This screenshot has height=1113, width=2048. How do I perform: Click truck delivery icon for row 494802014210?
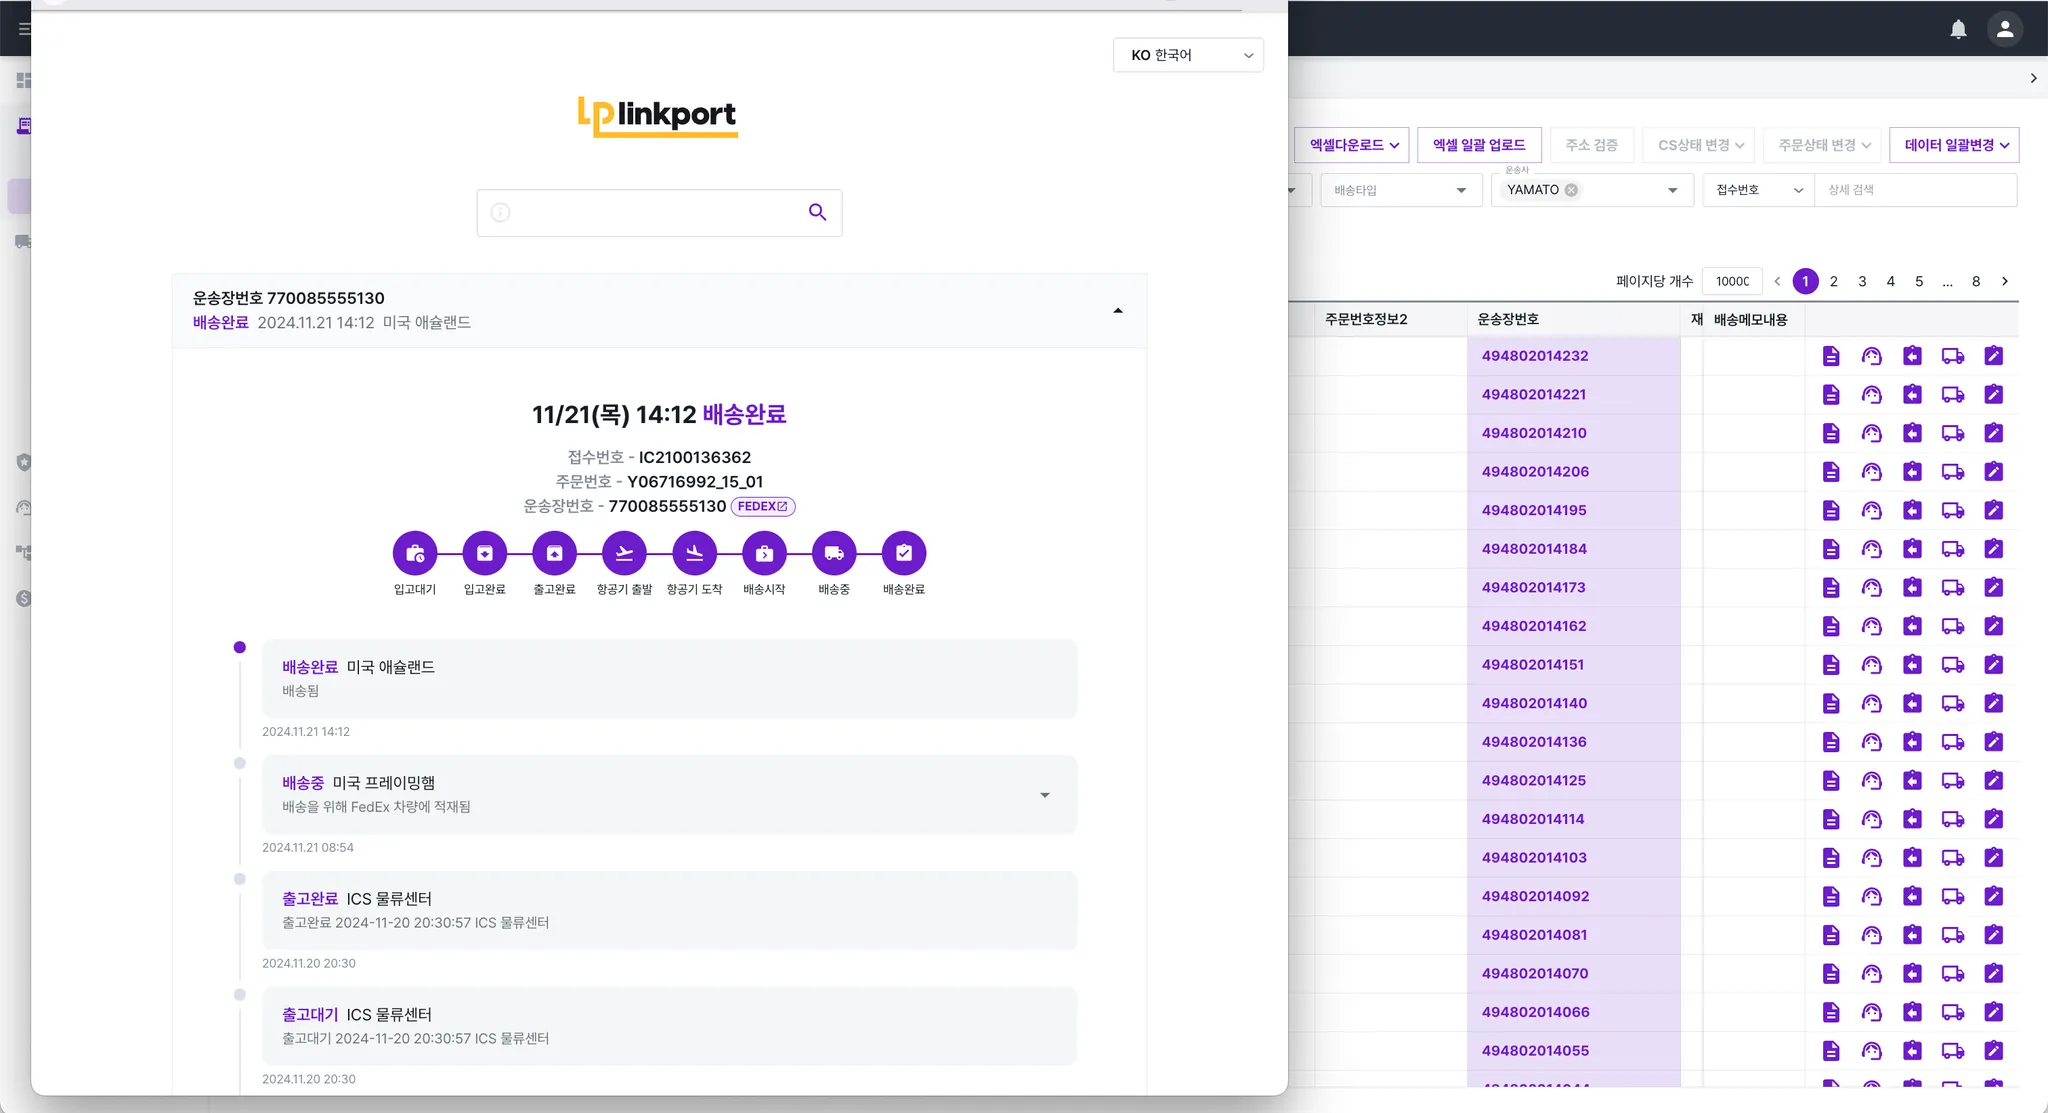point(1952,433)
